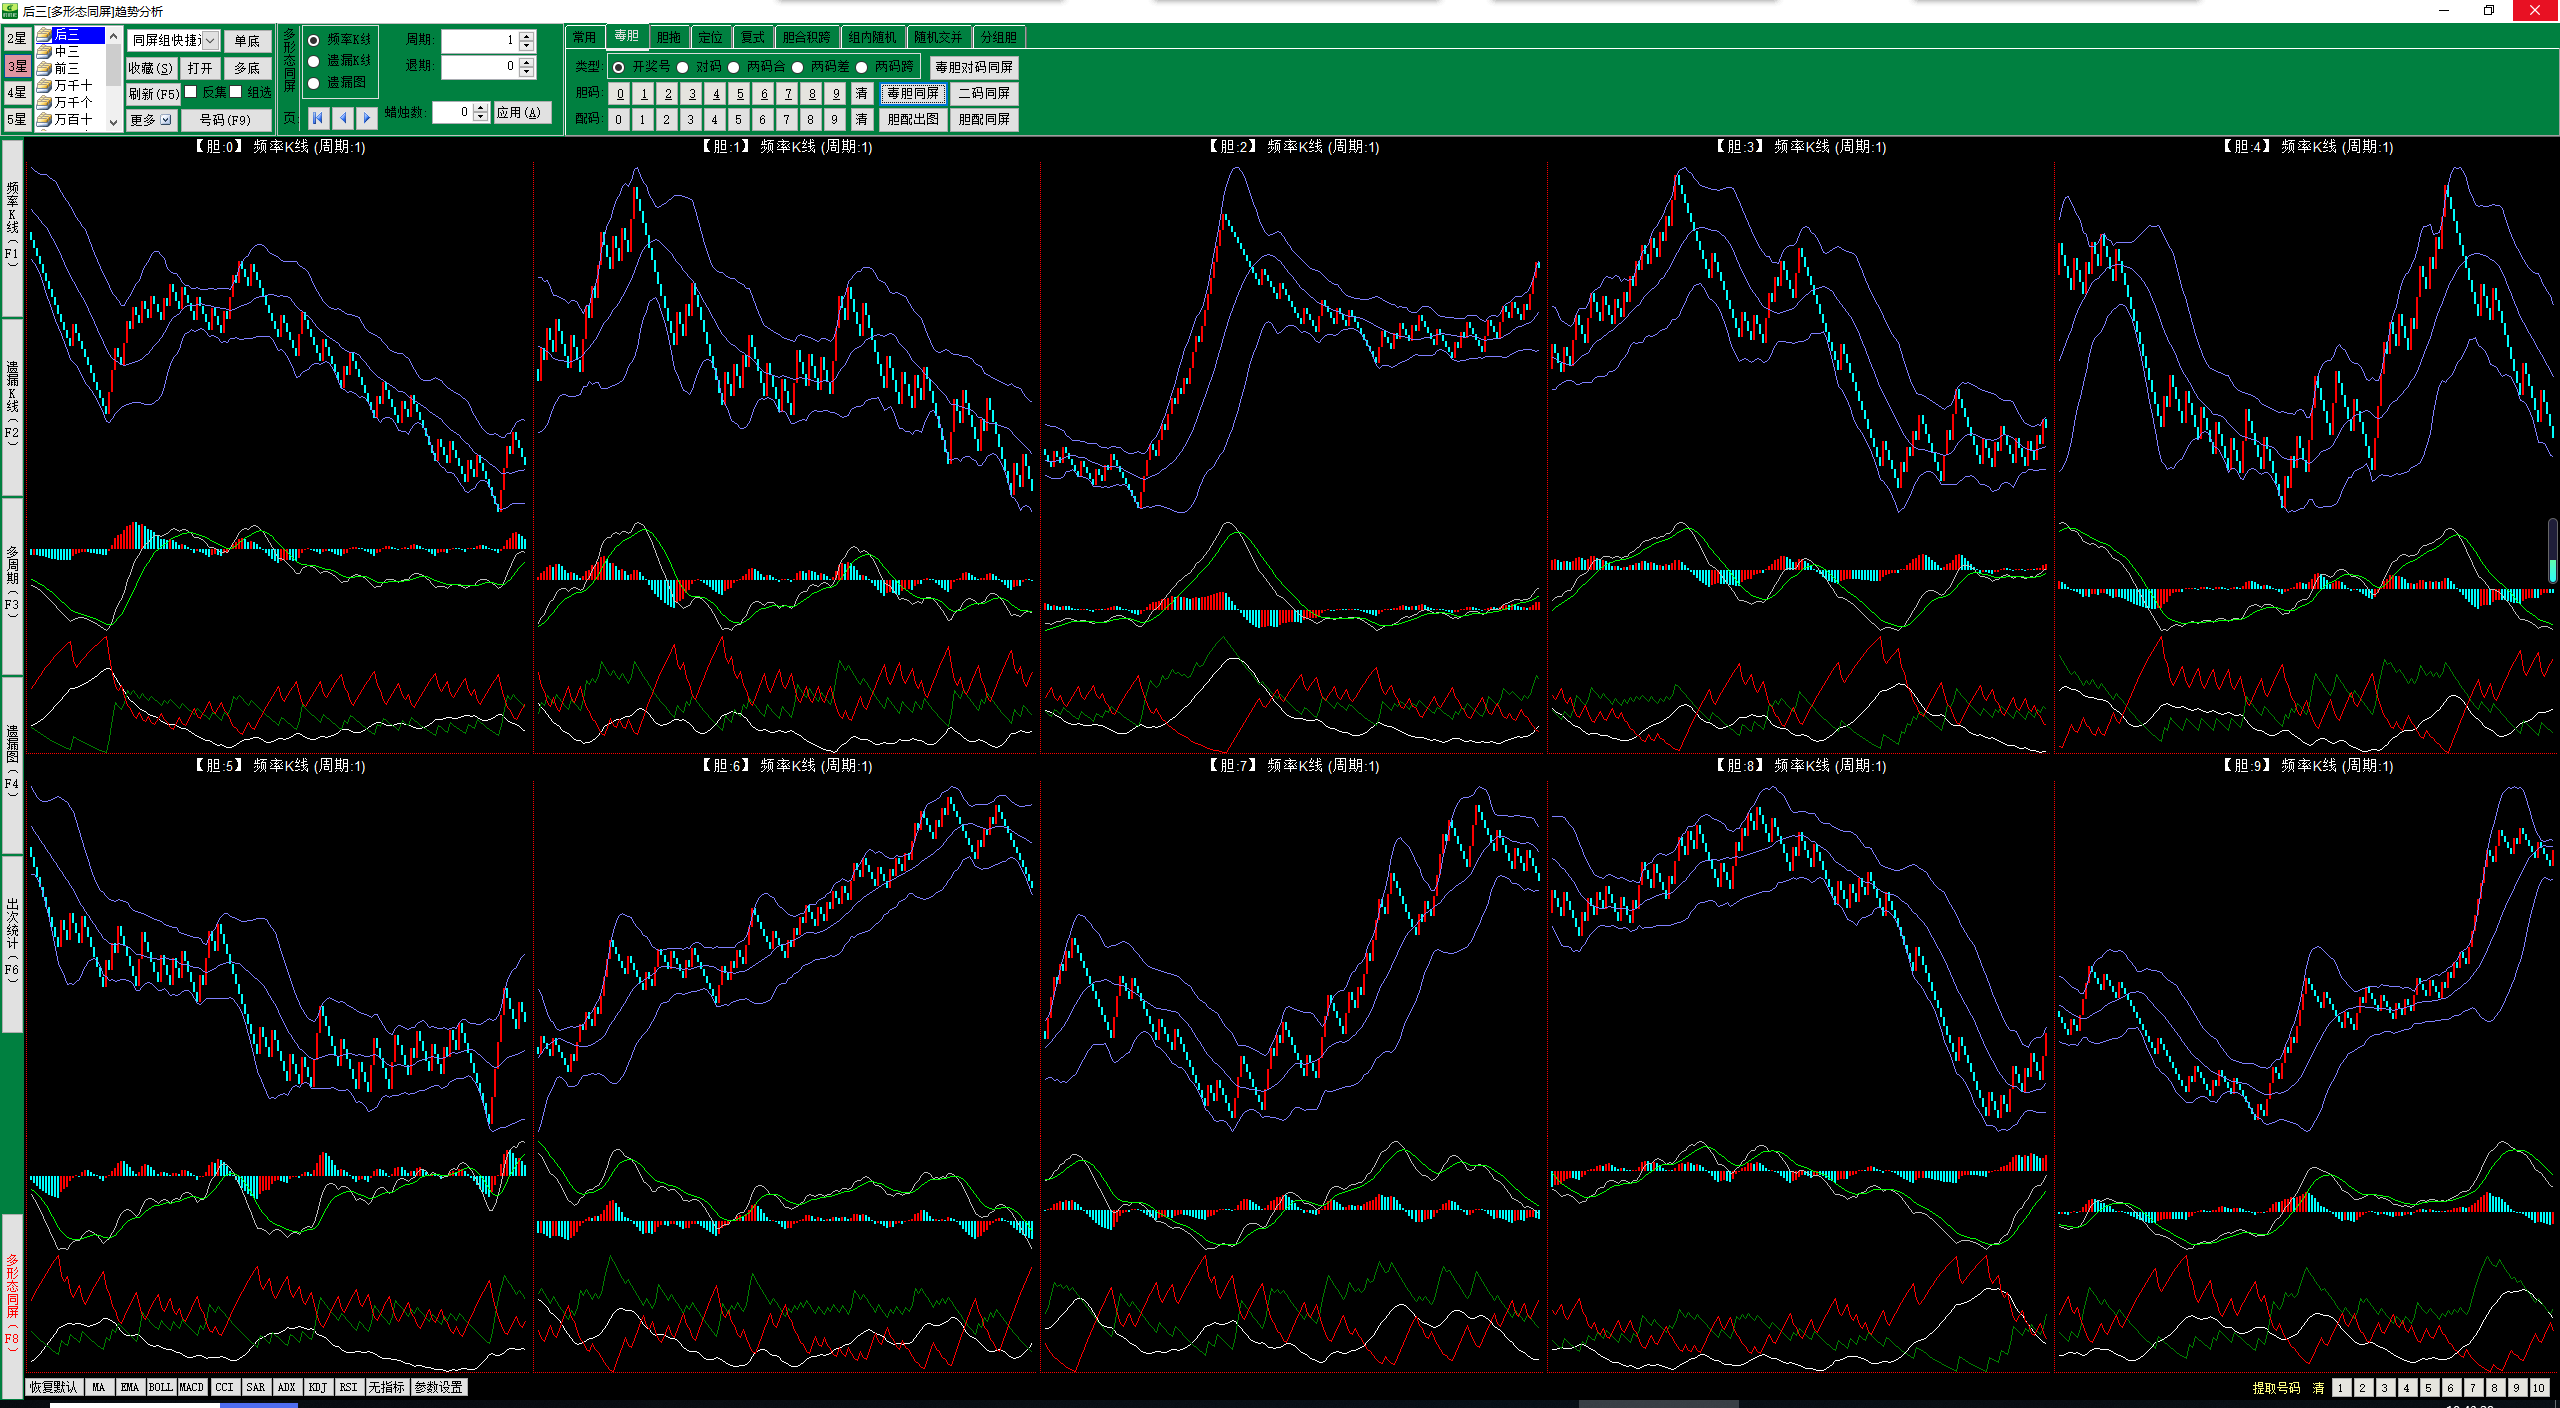Viewport: 2560px width, 1408px height.
Task: Open 中三 folder in list
Action: pos(66,51)
